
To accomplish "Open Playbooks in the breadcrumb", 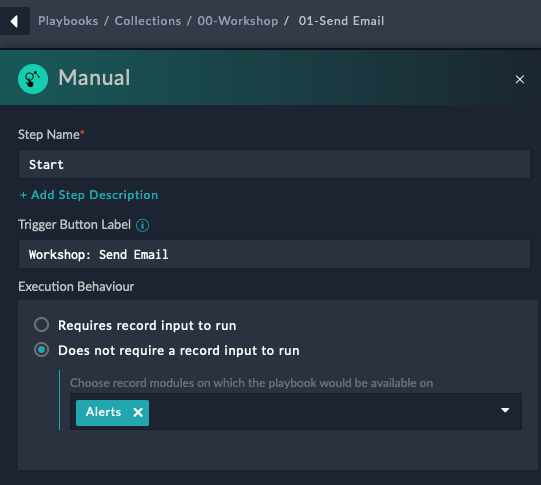I will pos(68,21).
